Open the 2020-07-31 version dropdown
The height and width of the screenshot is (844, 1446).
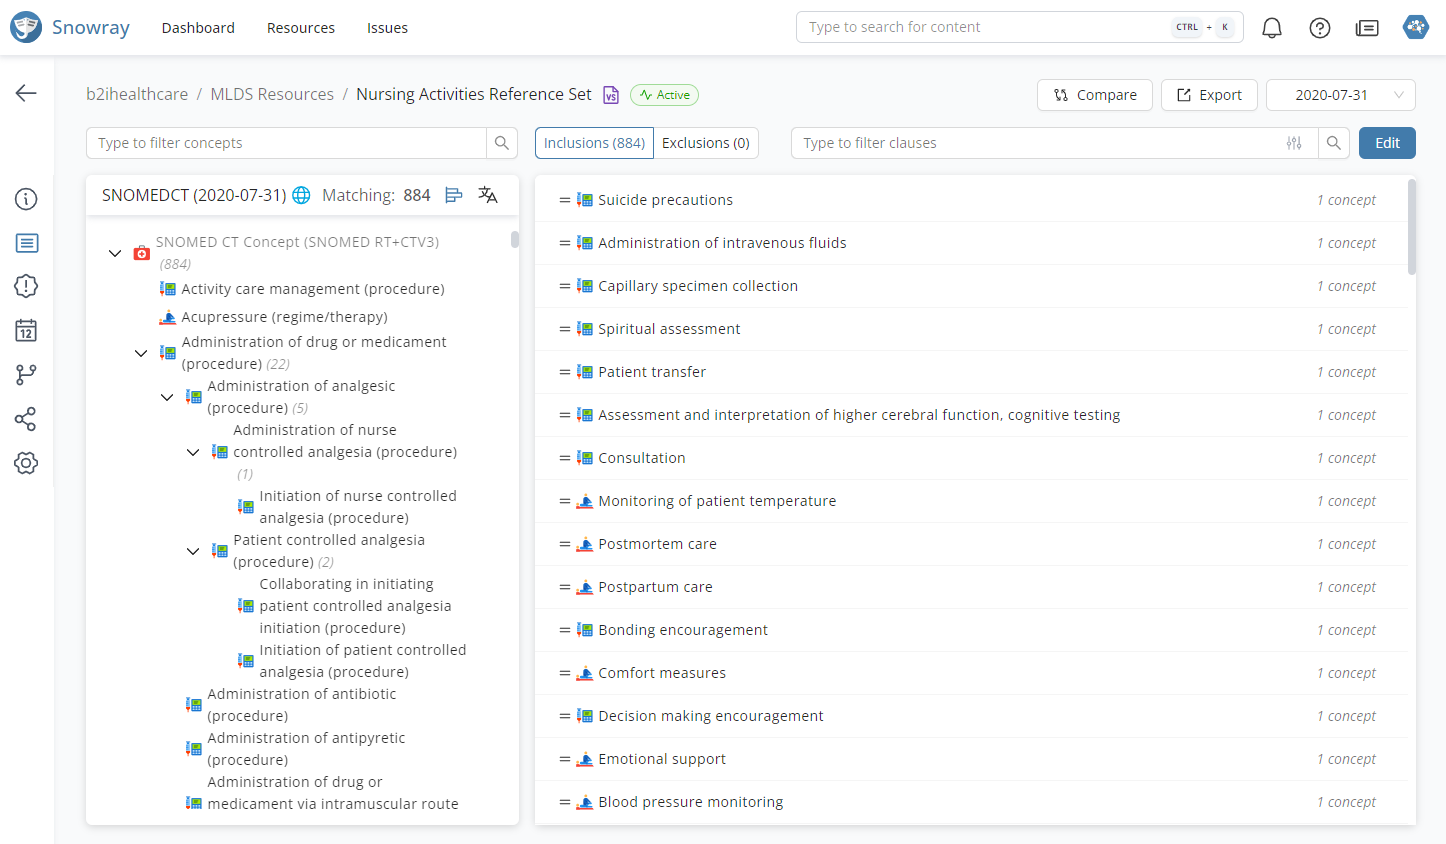(1340, 95)
